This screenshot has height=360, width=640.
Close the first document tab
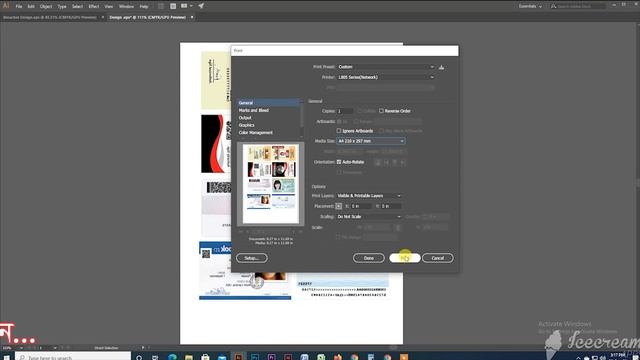(102, 17)
